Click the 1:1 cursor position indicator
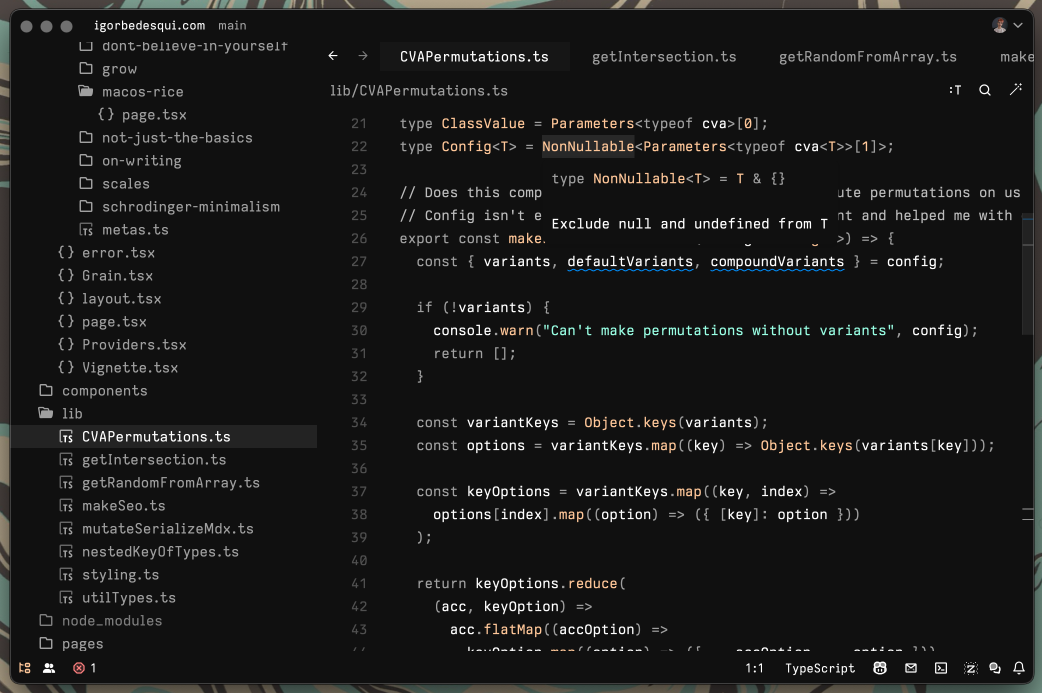The height and width of the screenshot is (693, 1042). tap(754, 668)
